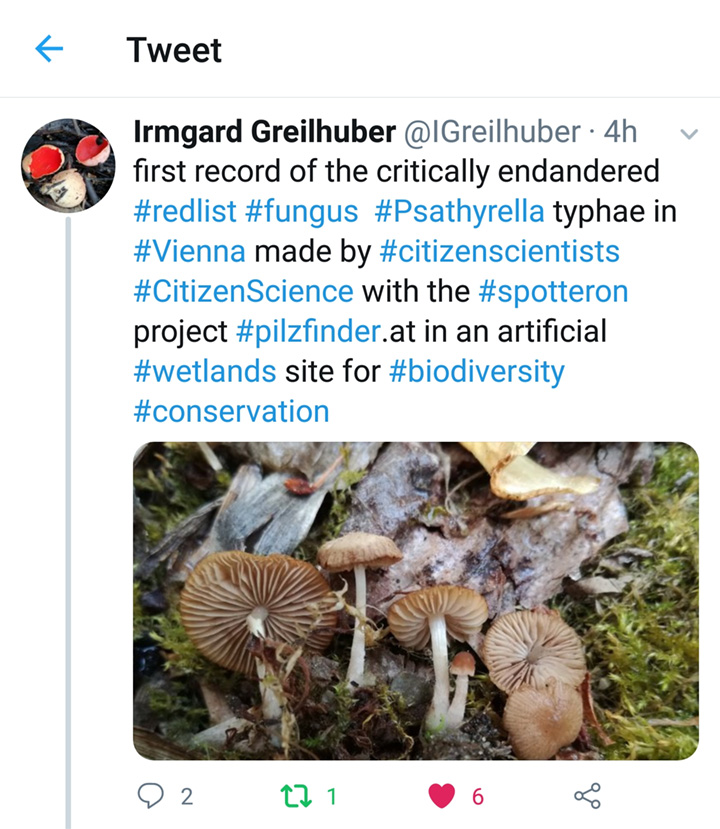This screenshot has width=720, height=829.
Task: Tap the #CitizenScience hashtag
Action: click(x=243, y=291)
